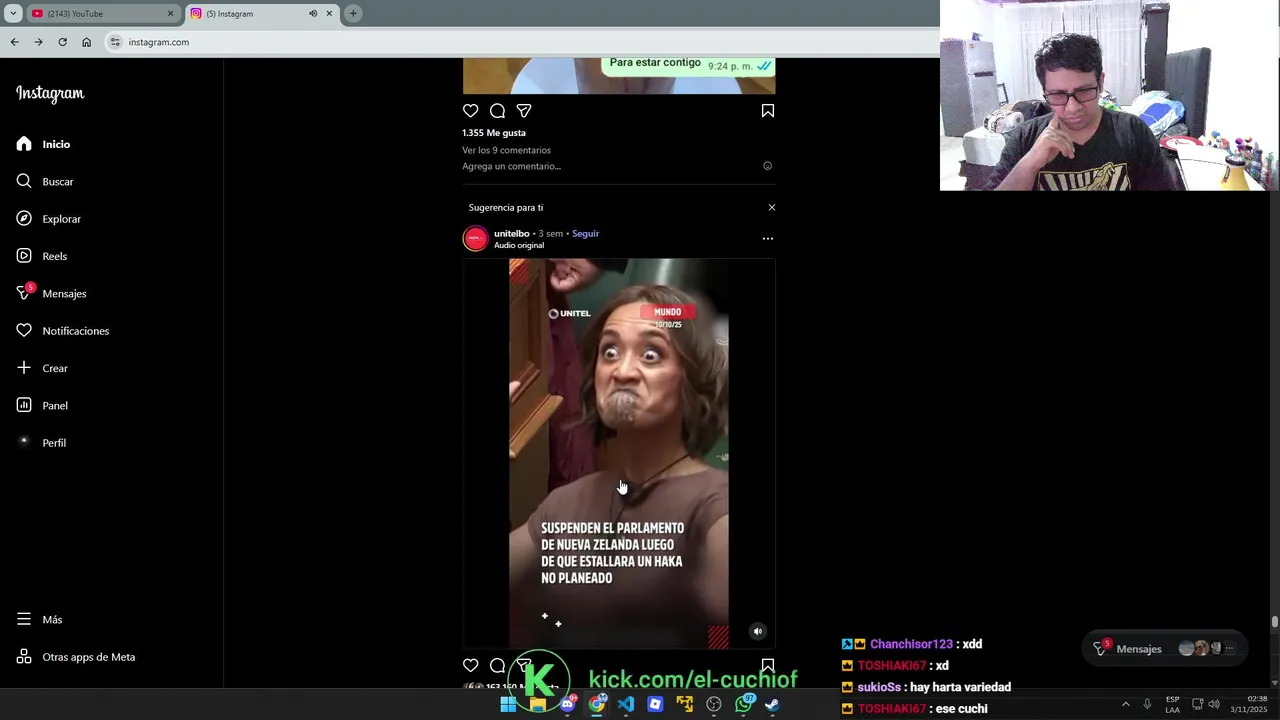Reload the Instagram page
This screenshot has height=720, width=1280.
62,42
